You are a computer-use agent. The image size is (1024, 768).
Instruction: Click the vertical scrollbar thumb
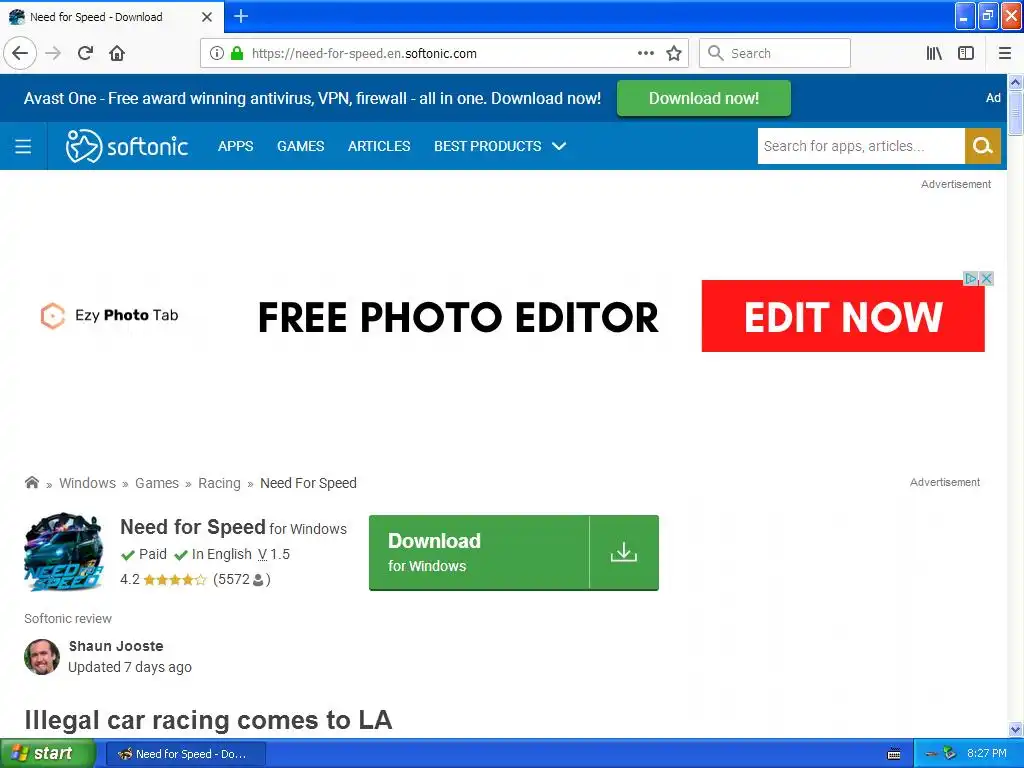(1015, 113)
